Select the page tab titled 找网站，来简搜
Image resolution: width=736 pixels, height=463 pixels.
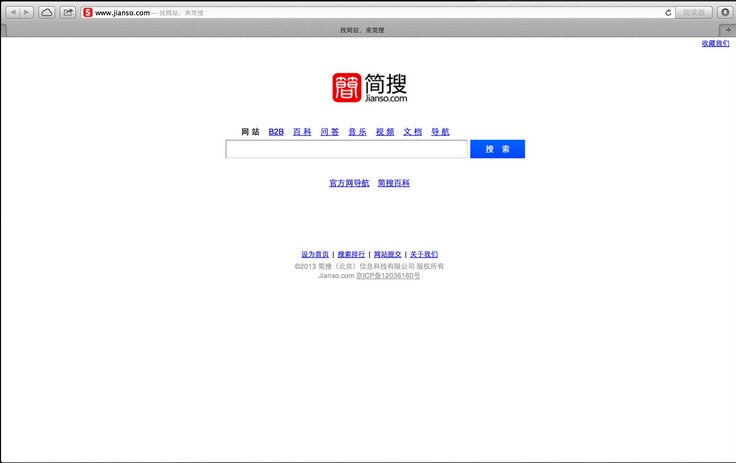tap(362, 30)
